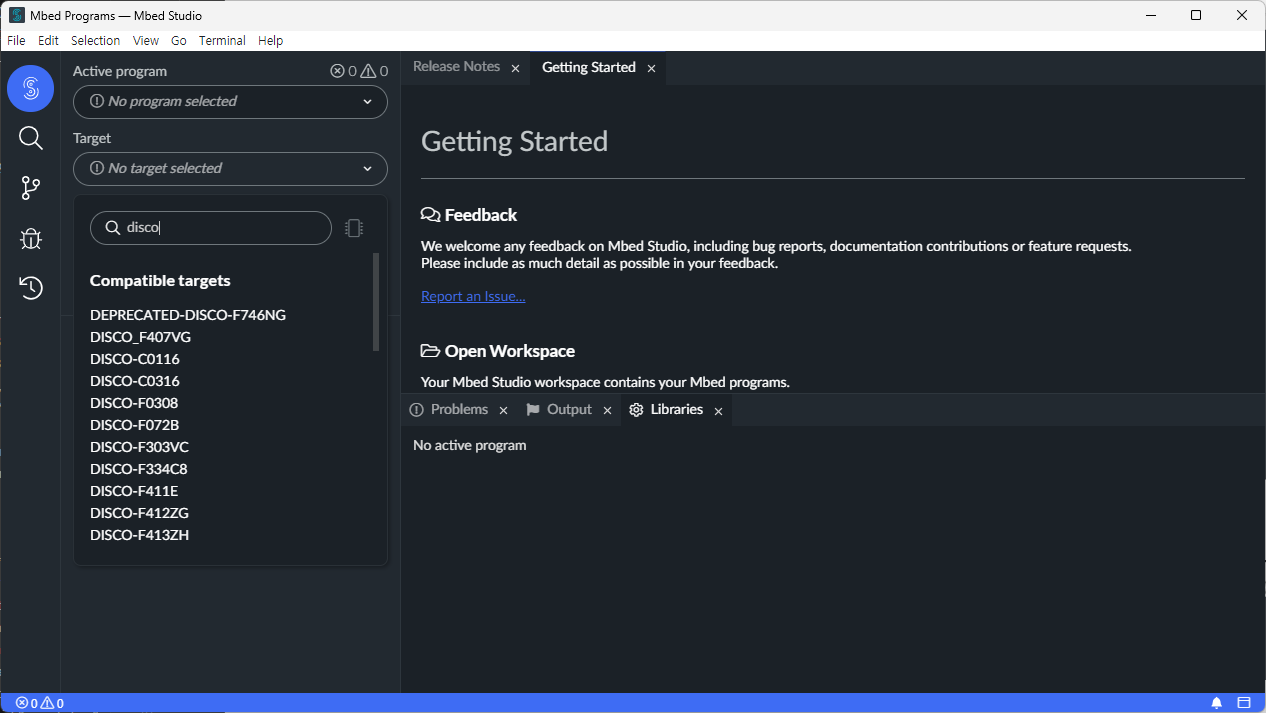
Task: Select target DISCO_F407VG
Action: (140, 337)
